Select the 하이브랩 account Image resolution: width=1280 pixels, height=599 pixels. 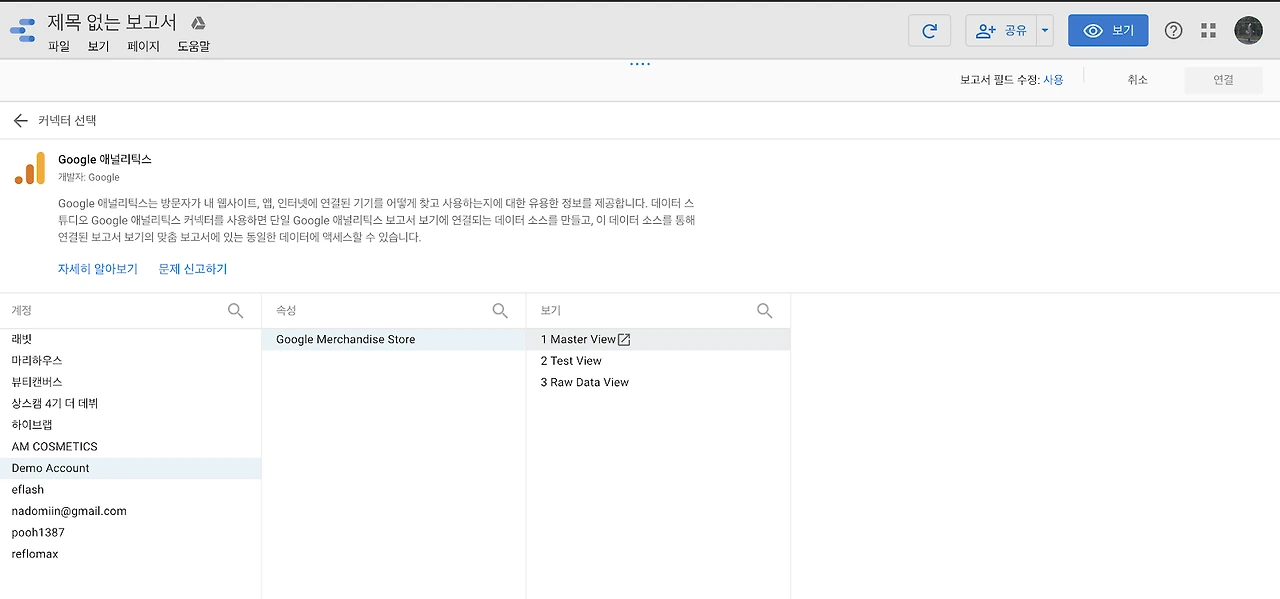pyautogui.click(x=130, y=425)
